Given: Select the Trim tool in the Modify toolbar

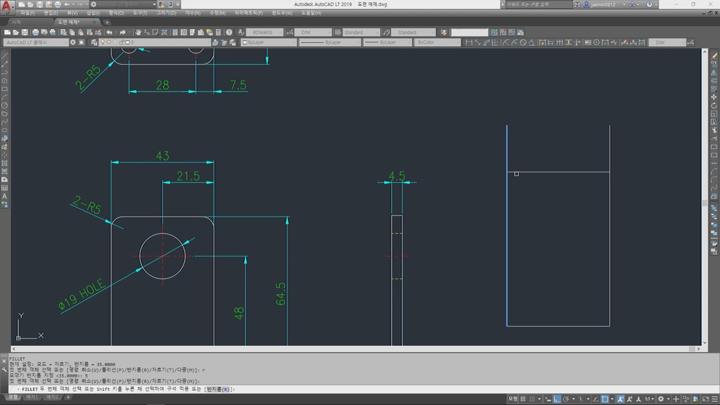Looking at the screenshot, I should tap(714, 130).
